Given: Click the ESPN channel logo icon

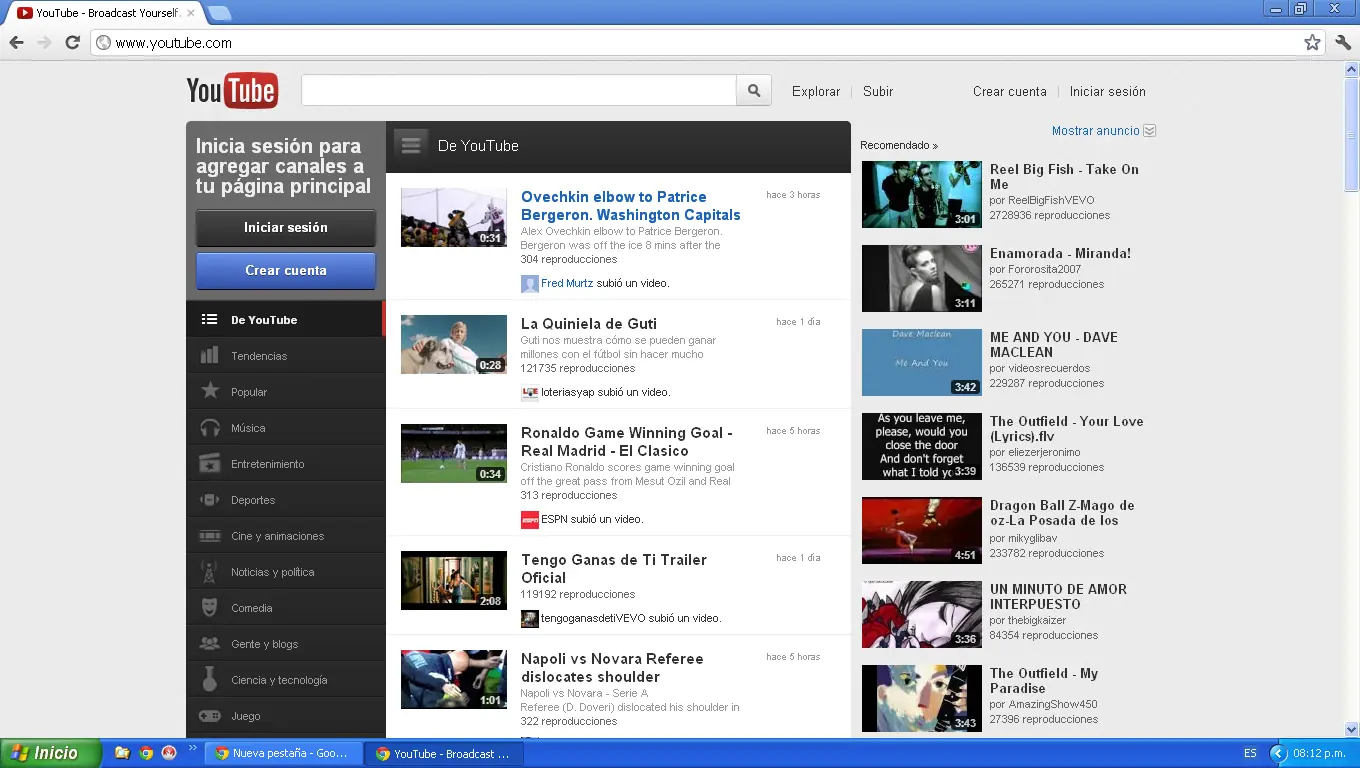Looking at the screenshot, I should (x=530, y=520).
